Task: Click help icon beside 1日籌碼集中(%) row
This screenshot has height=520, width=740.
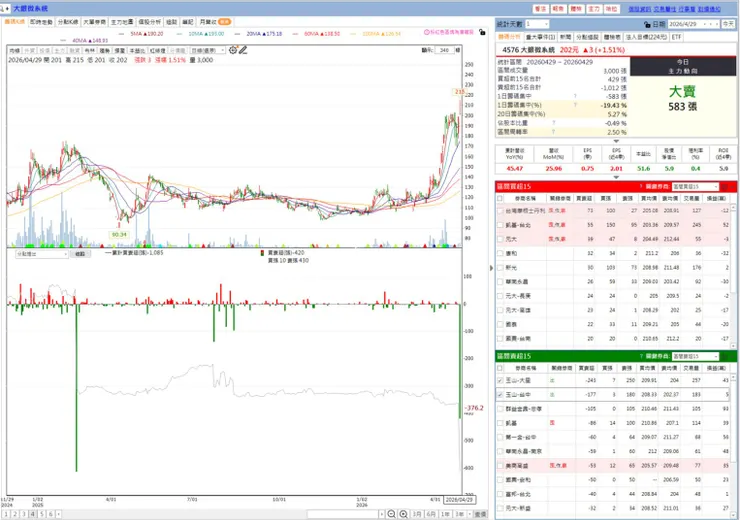Action: (575, 105)
